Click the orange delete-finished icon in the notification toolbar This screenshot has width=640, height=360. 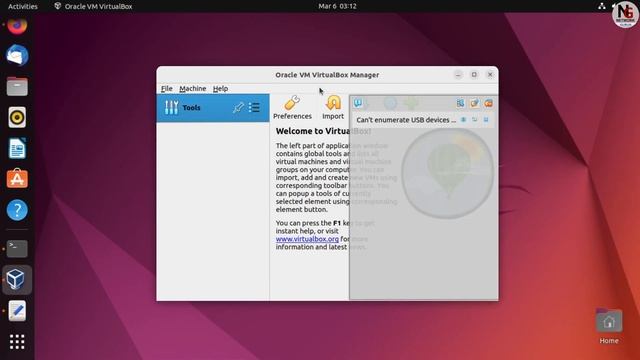click(489, 103)
